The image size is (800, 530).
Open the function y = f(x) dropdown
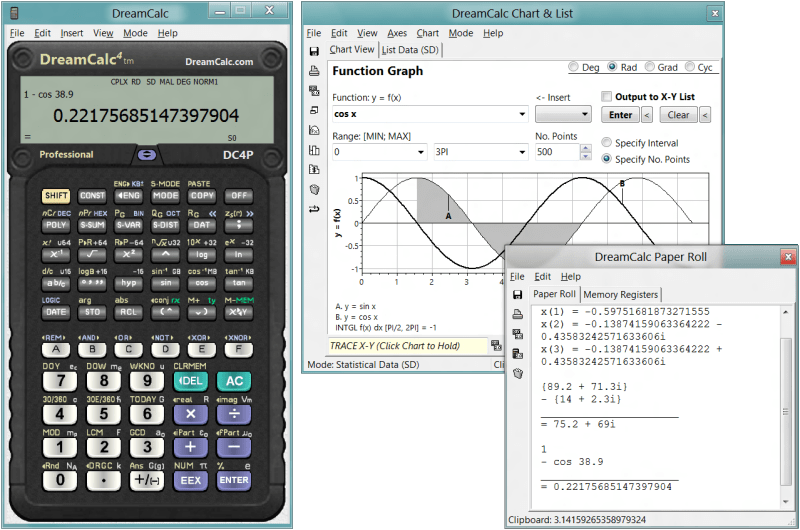point(522,114)
